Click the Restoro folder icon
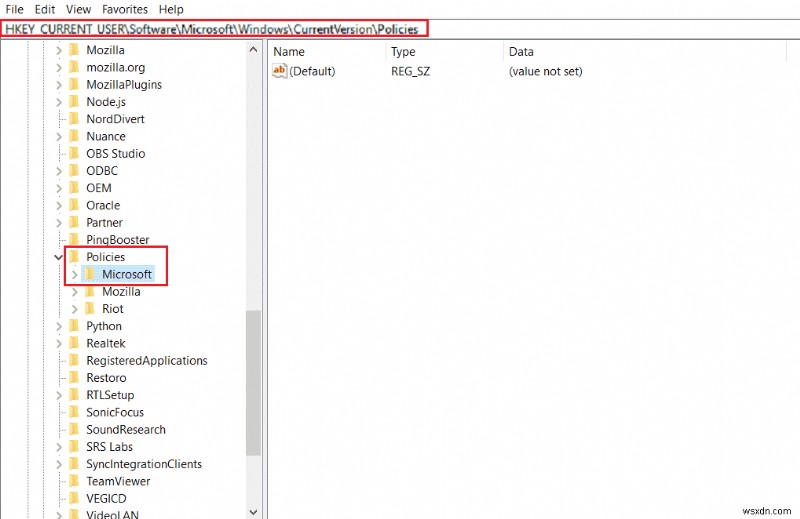The image size is (800, 519). pos(74,378)
